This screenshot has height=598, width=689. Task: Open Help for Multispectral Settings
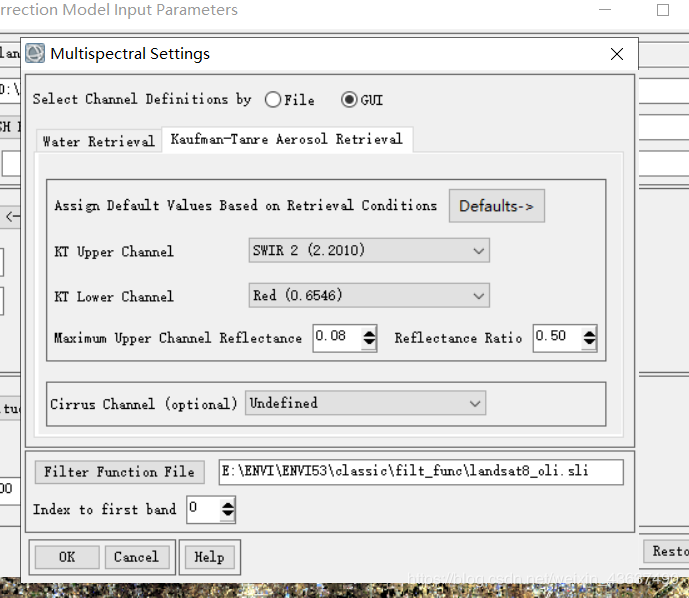[209, 557]
